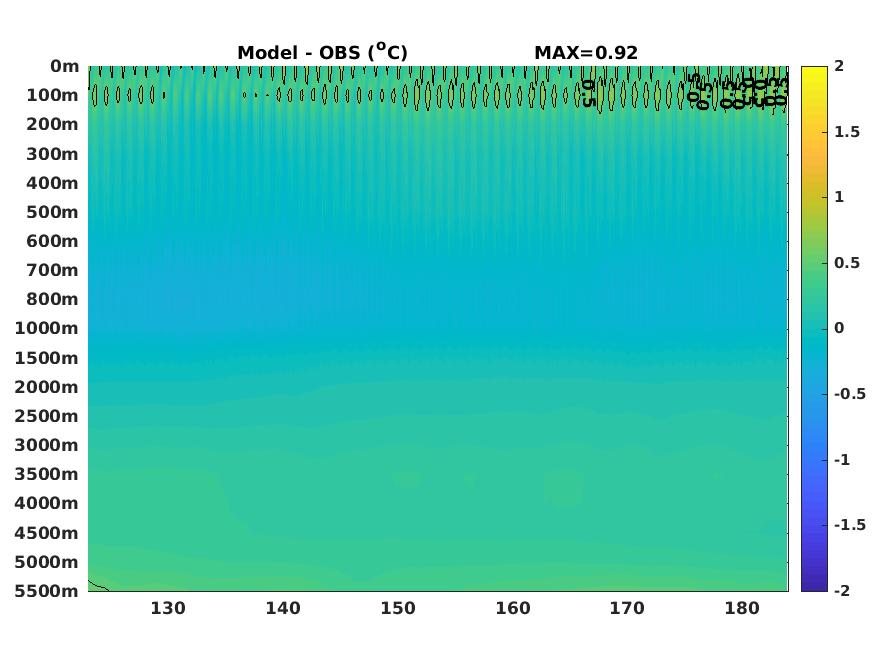Click the colorbar "2" tick label
The width and height of the screenshot is (875, 656).
839,66
